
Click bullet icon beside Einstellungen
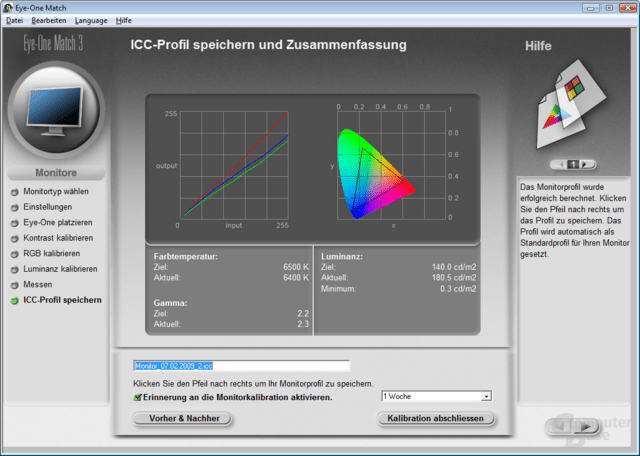(15, 207)
